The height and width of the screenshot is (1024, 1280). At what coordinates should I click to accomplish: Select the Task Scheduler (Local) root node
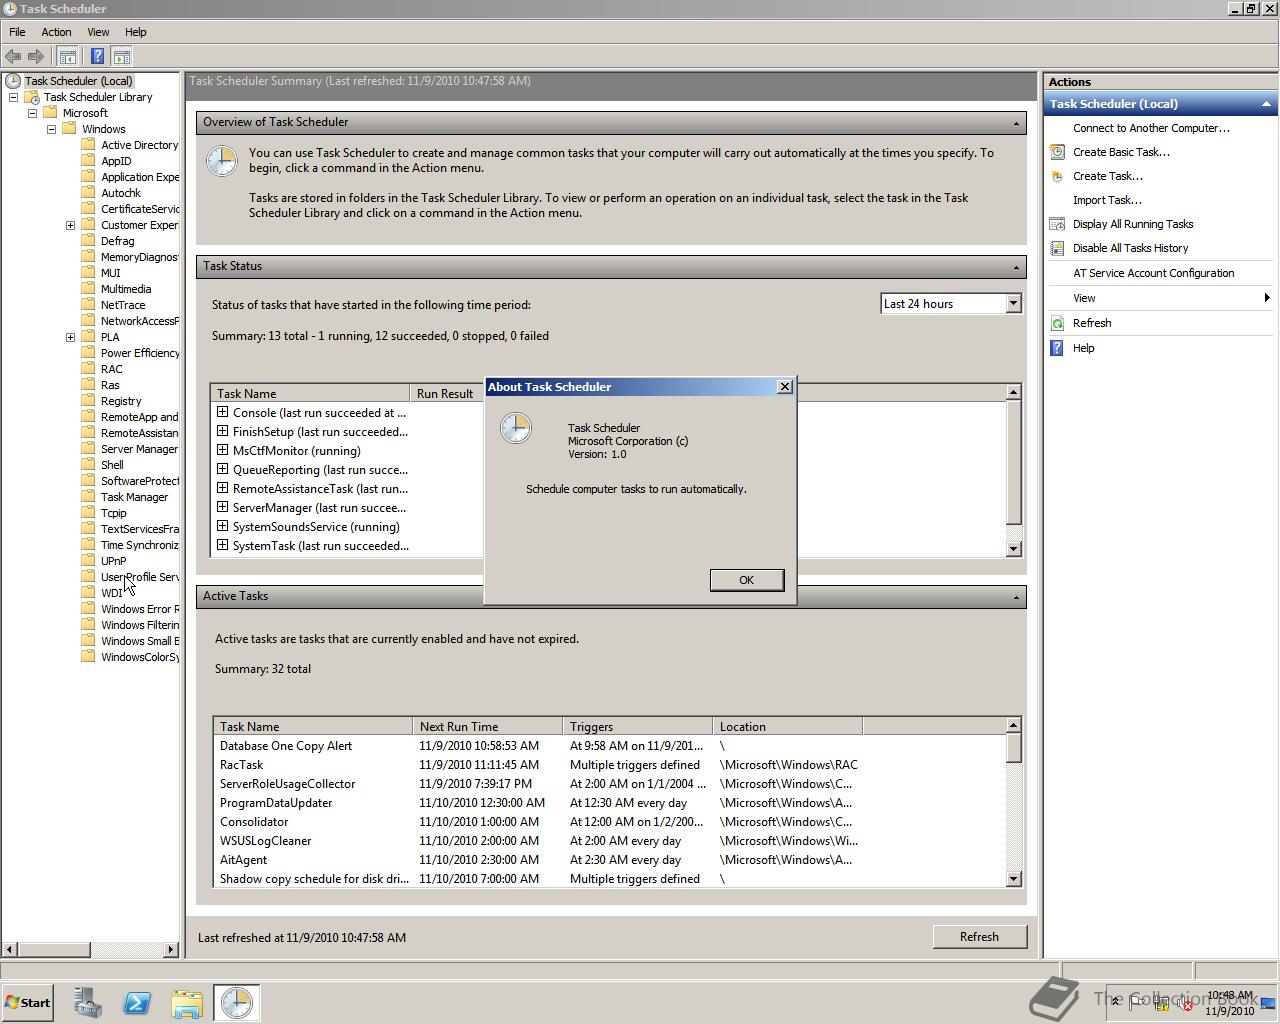click(x=78, y=81)
